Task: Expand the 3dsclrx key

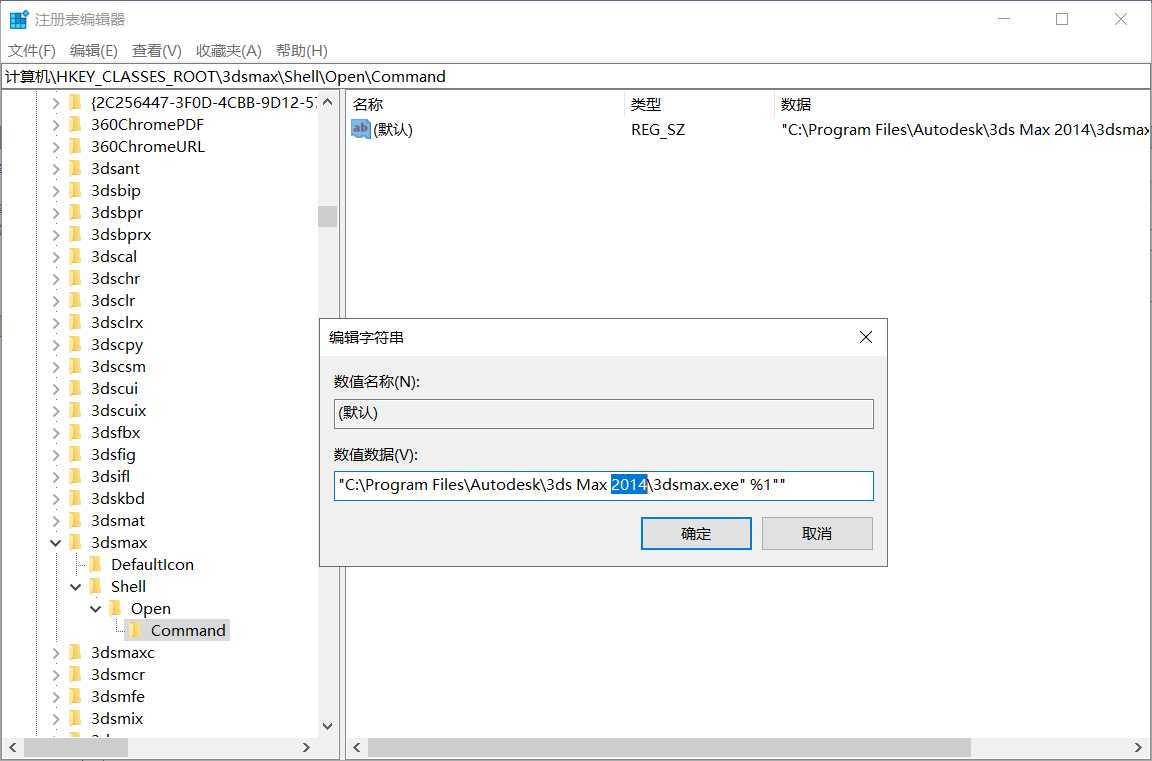Action: (x=56, y=323)
